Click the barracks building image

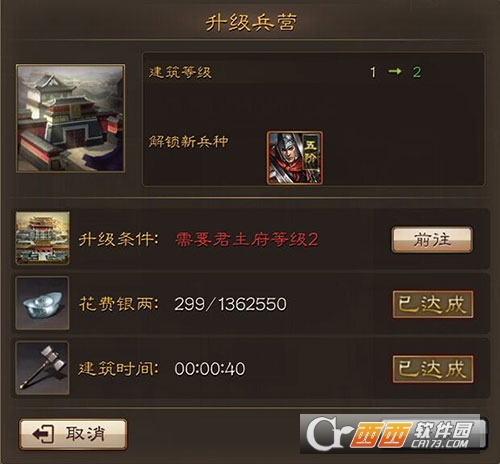[x=71, y=118]
